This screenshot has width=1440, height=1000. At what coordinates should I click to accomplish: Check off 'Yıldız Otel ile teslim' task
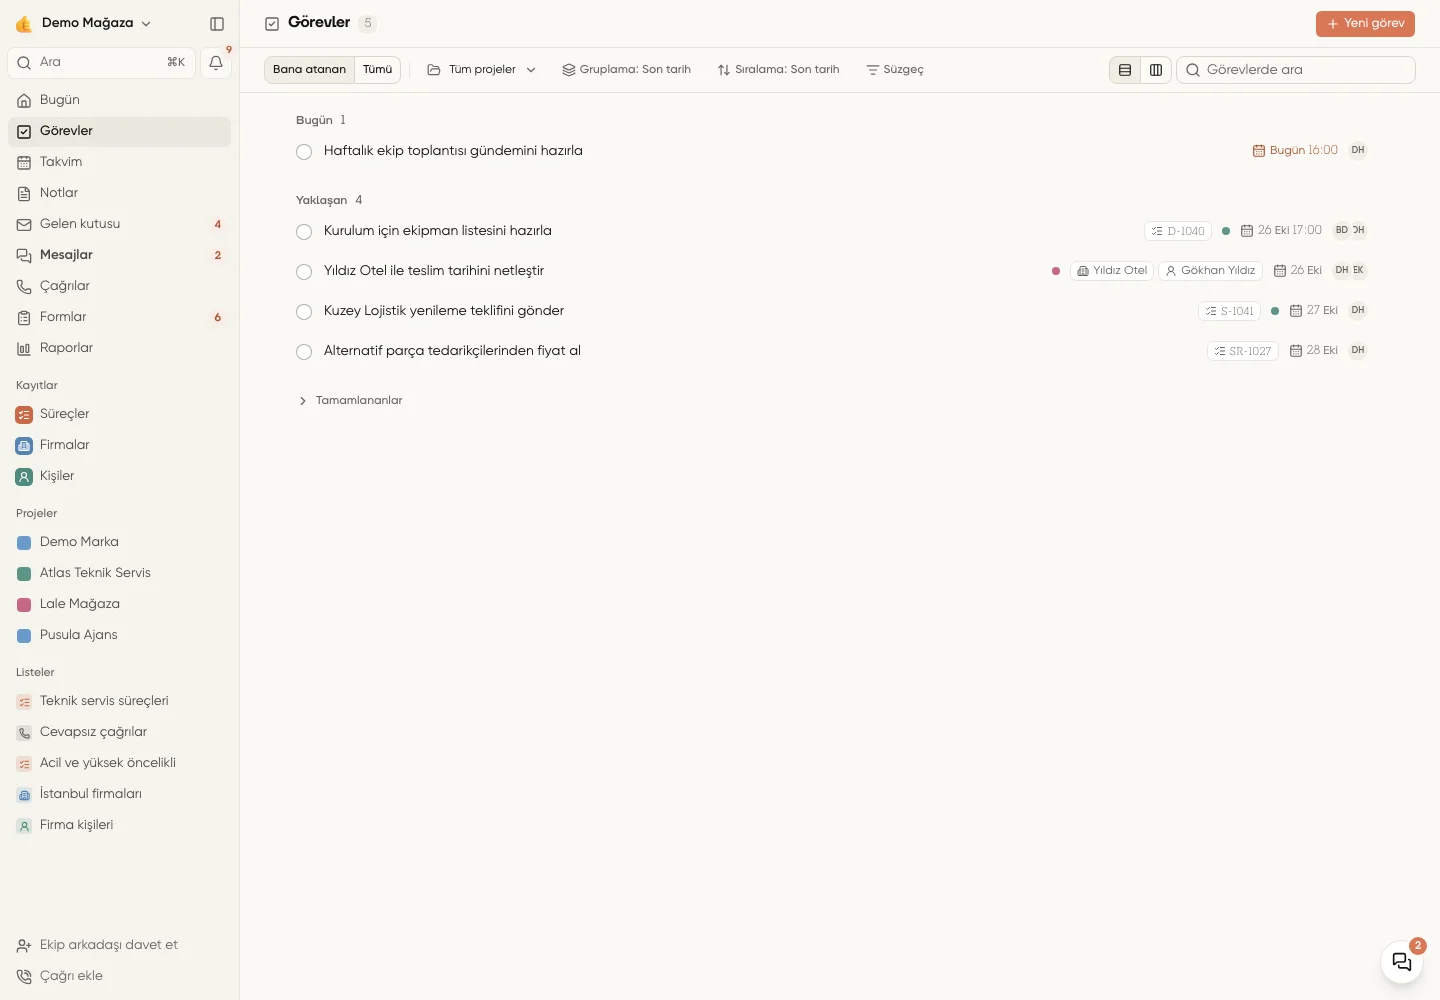point(304,272)
